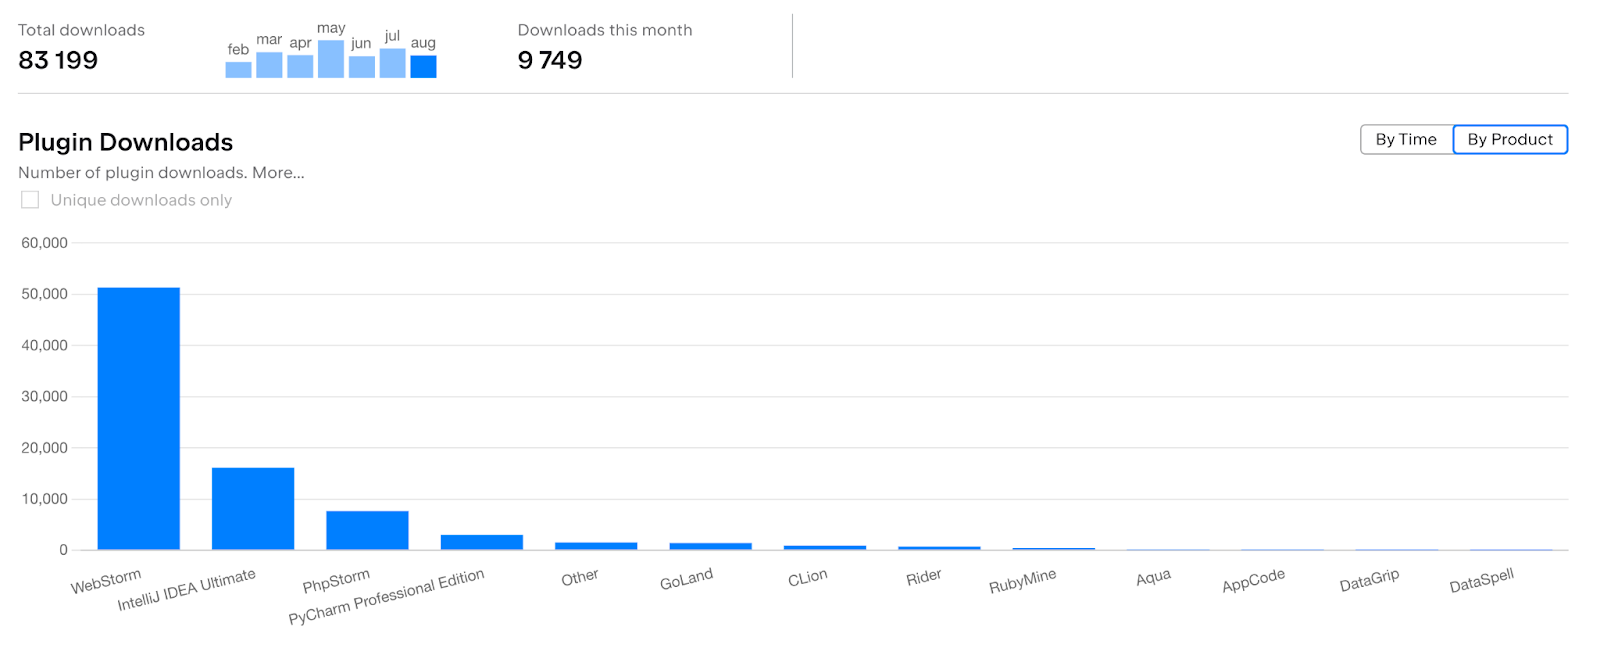Image resolution: width=1600 pixels, height=648 pixels.
Task: Click the Other category bar
Action: (596, 546)
